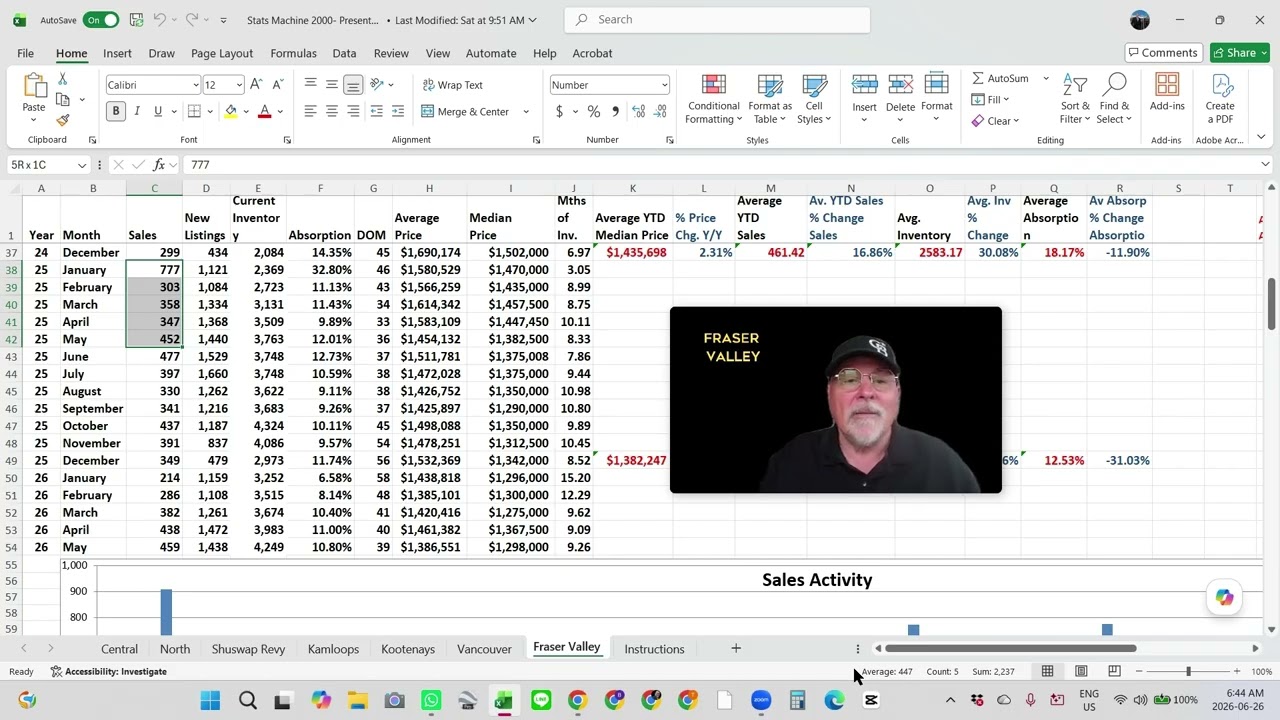Expand the Merge & Center dropdown arrow
The image size is (1280, 720).
(526, 112)
